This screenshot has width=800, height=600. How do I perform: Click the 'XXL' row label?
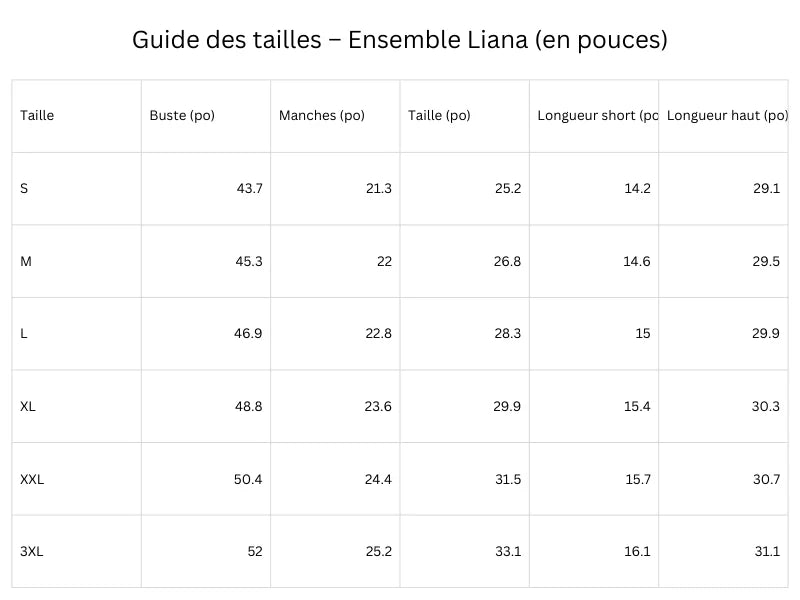point(32,480)
